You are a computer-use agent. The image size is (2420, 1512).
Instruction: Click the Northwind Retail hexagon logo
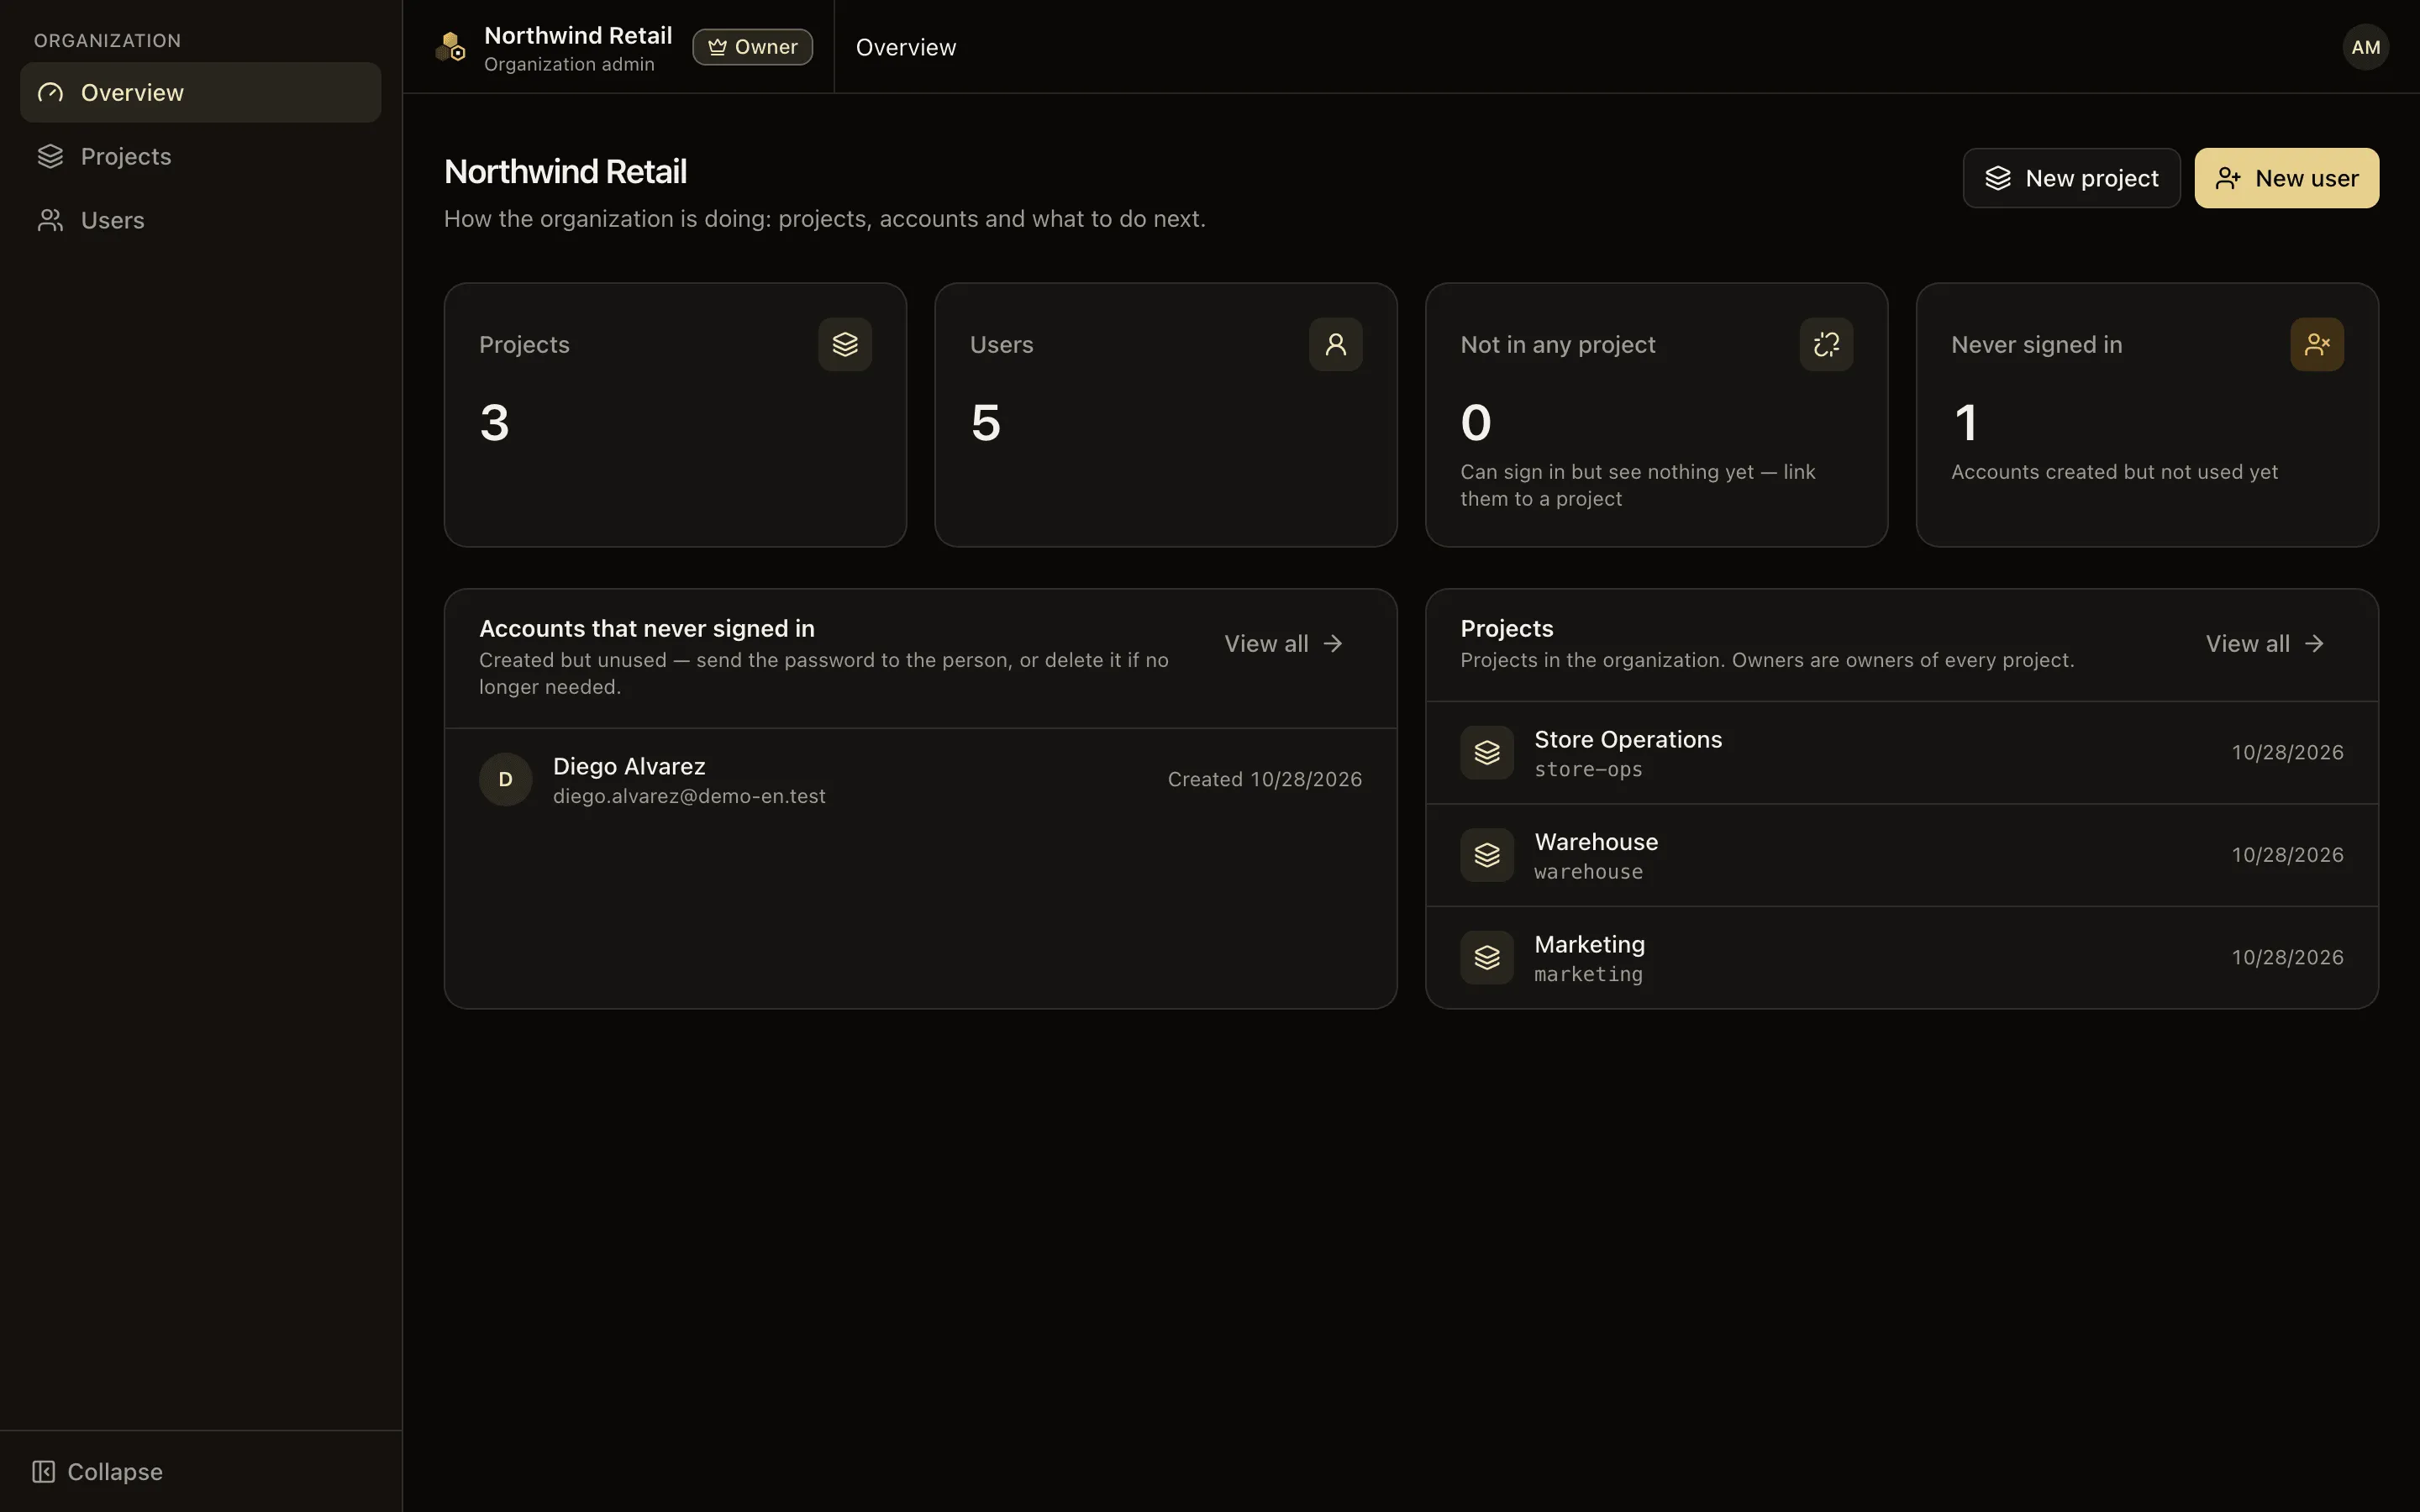[451, 47]
